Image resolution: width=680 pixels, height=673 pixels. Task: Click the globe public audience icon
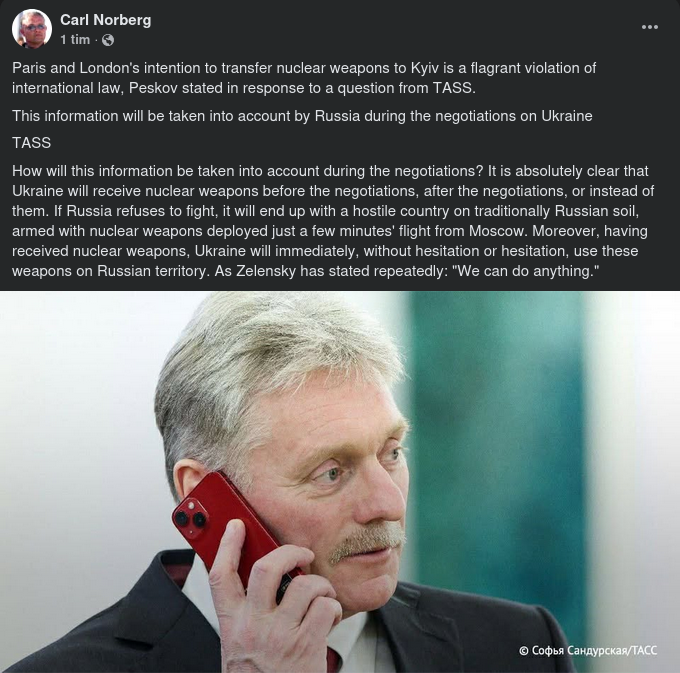pyautogui.click(x=108, y=40)
